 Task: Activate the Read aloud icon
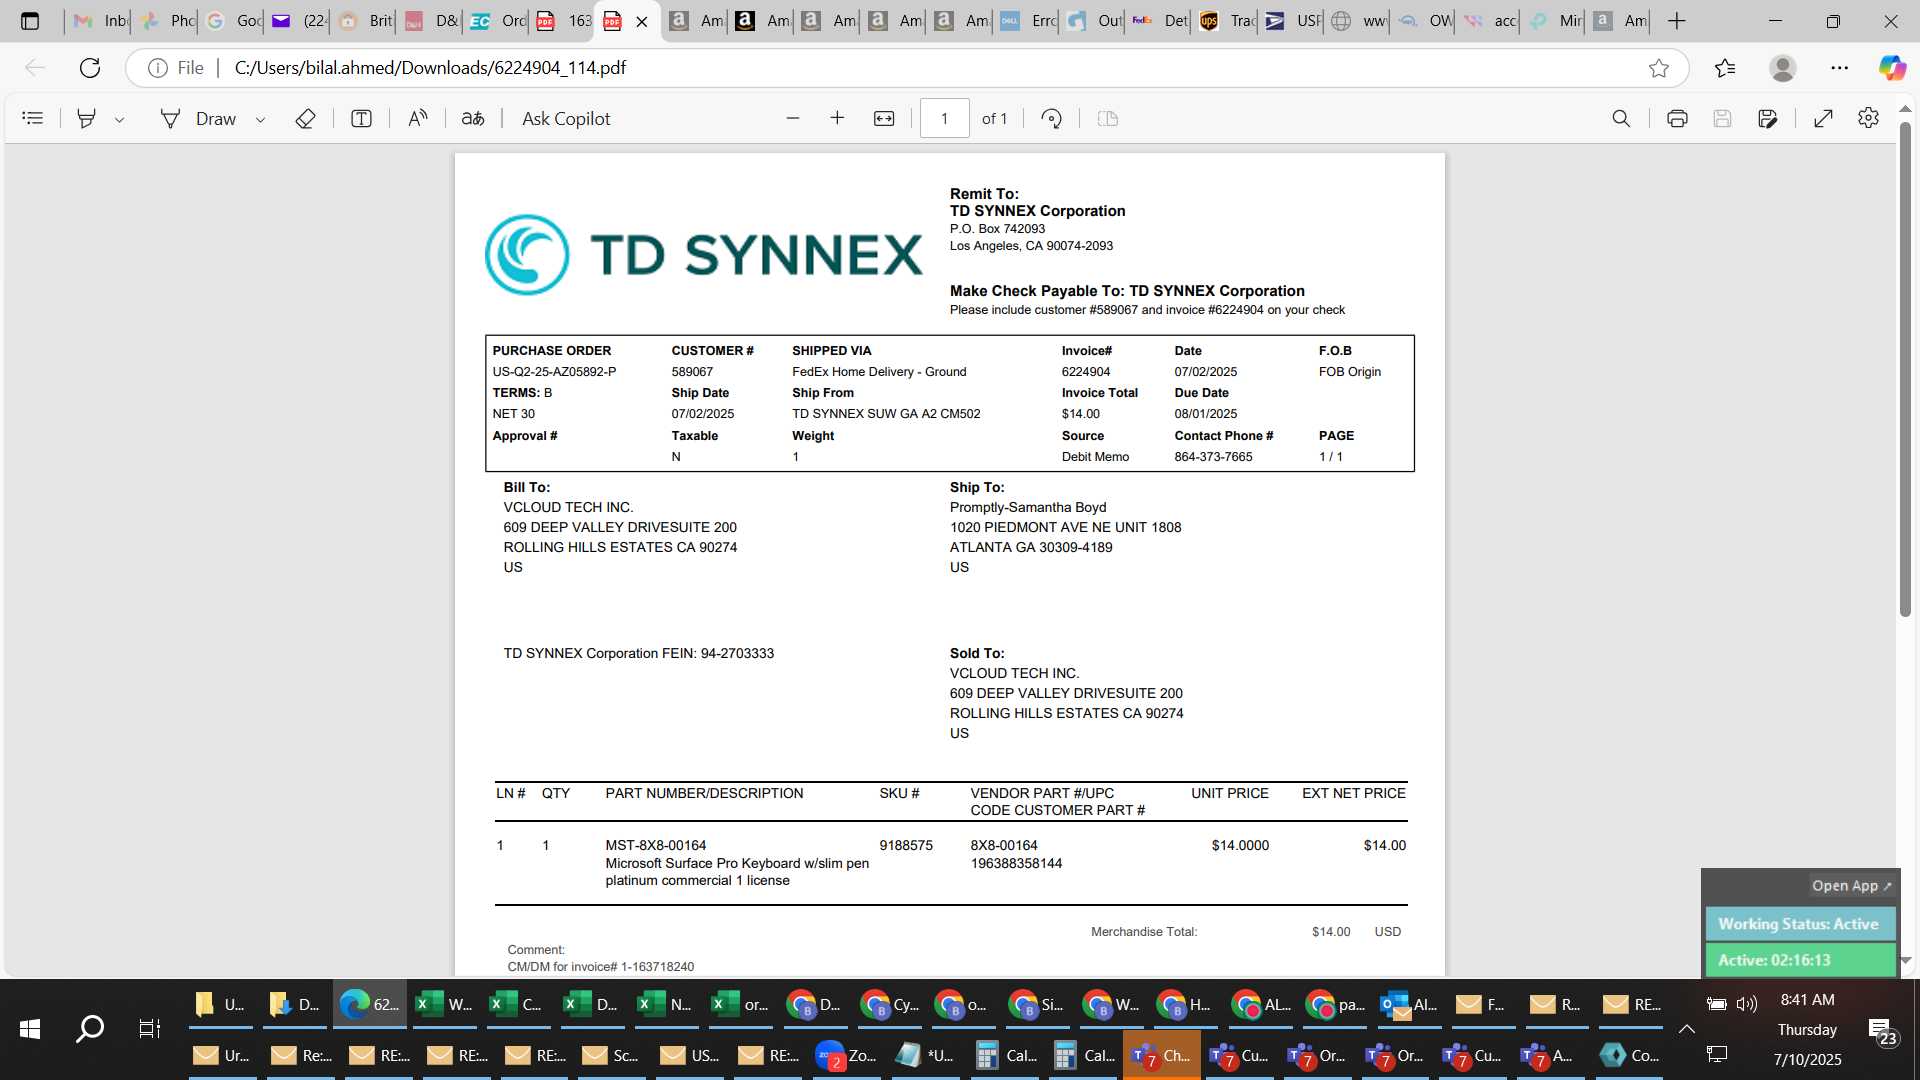coord(418,118)
